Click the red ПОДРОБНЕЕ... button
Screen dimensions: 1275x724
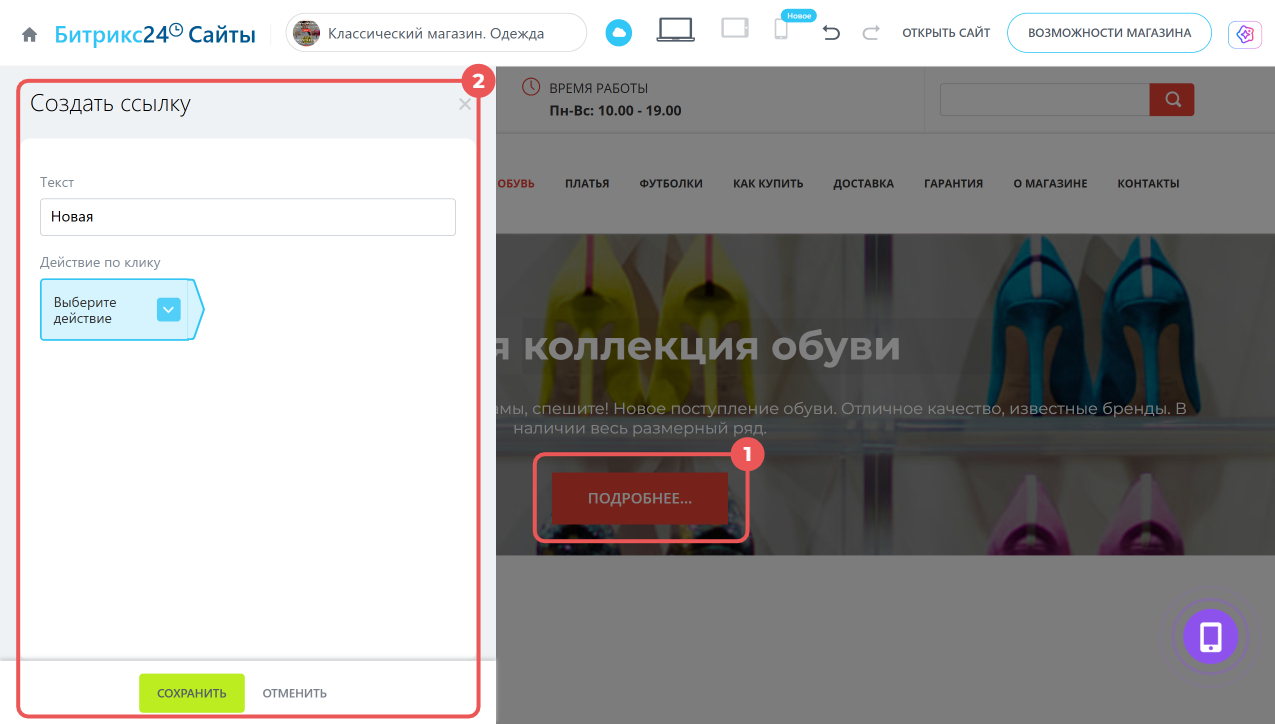[x=640, y=498]
